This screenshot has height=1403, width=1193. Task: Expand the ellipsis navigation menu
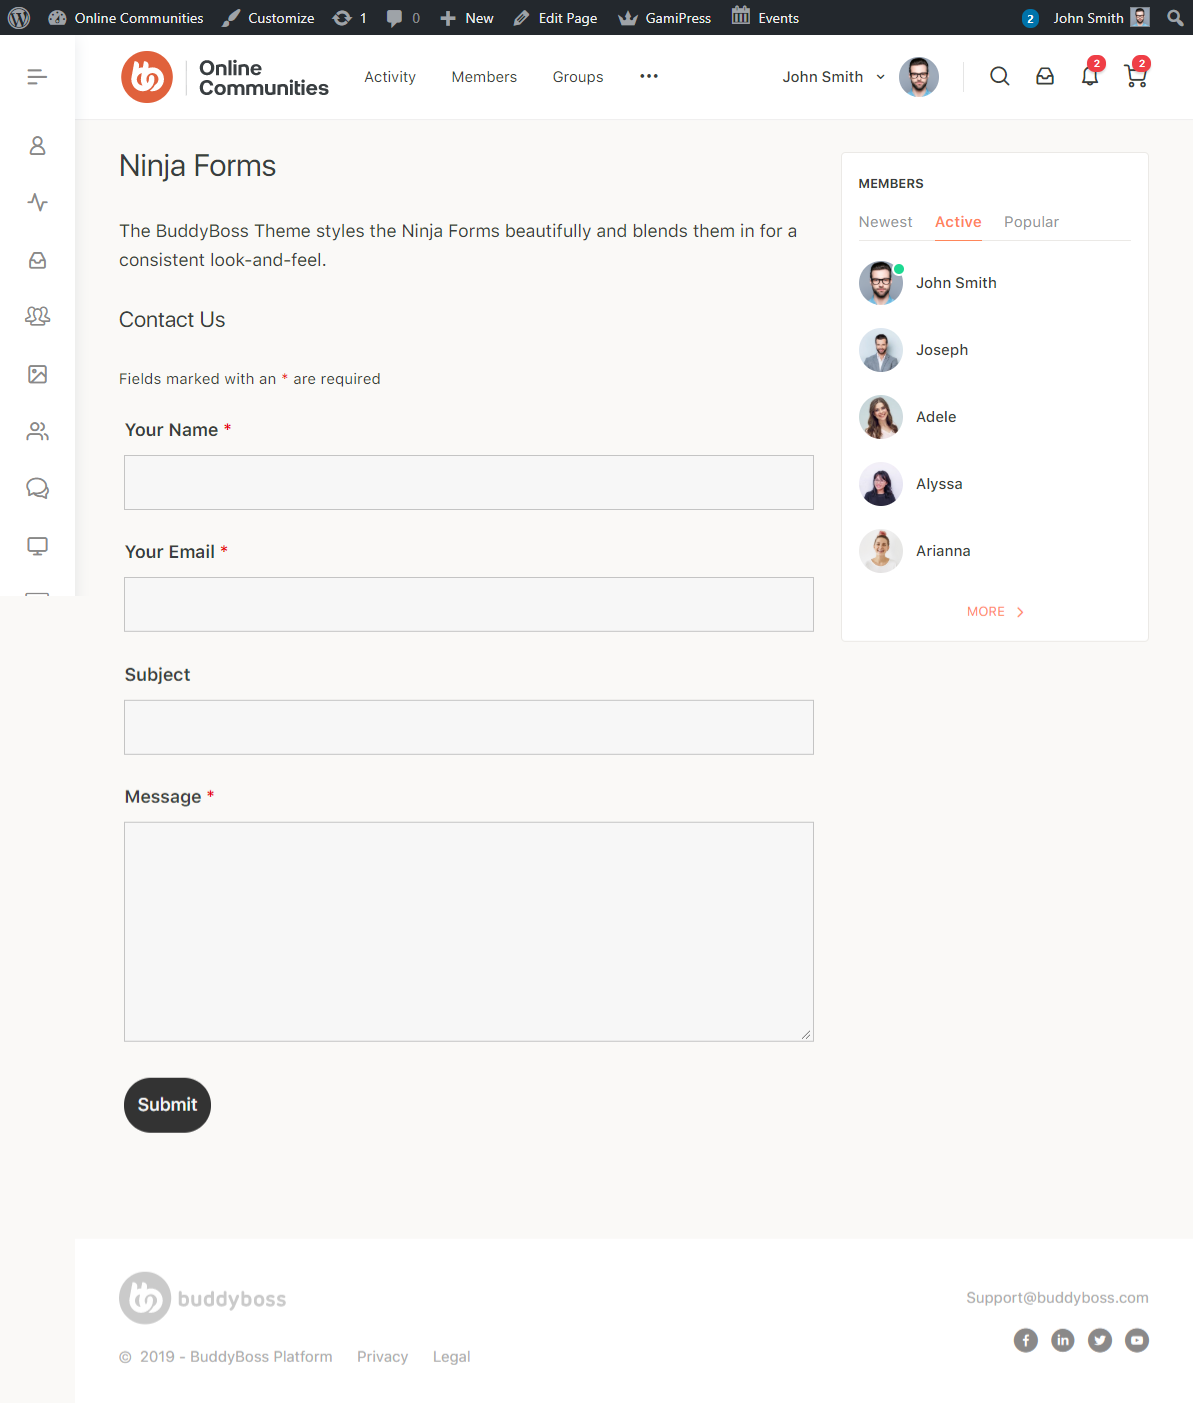(x=648, y=76)
